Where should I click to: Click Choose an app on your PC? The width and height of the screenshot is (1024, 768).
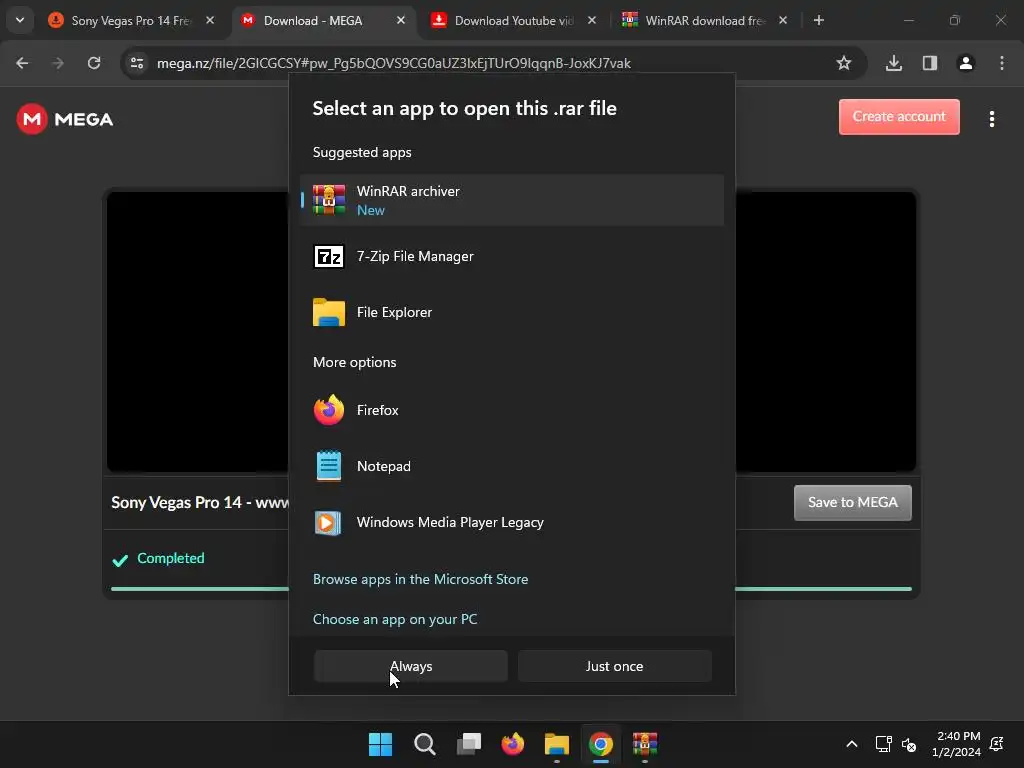click(395, 619)
